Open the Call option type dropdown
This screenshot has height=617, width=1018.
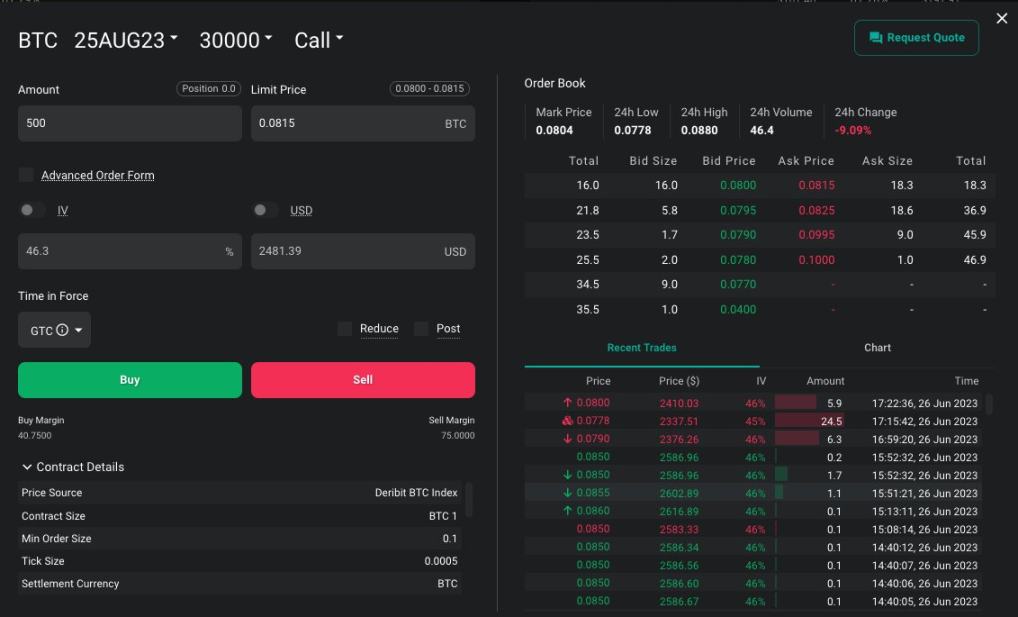coord(318,40)
